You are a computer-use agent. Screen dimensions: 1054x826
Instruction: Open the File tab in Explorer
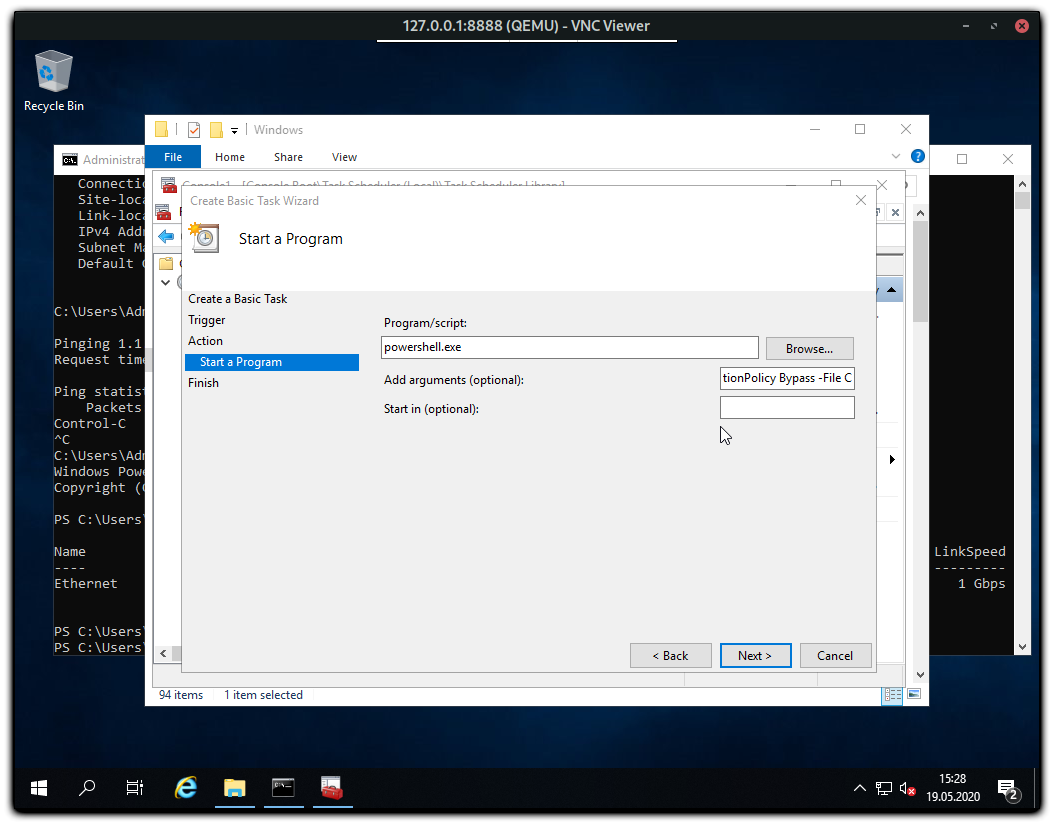pyautogui.click(x=173, y=157)
